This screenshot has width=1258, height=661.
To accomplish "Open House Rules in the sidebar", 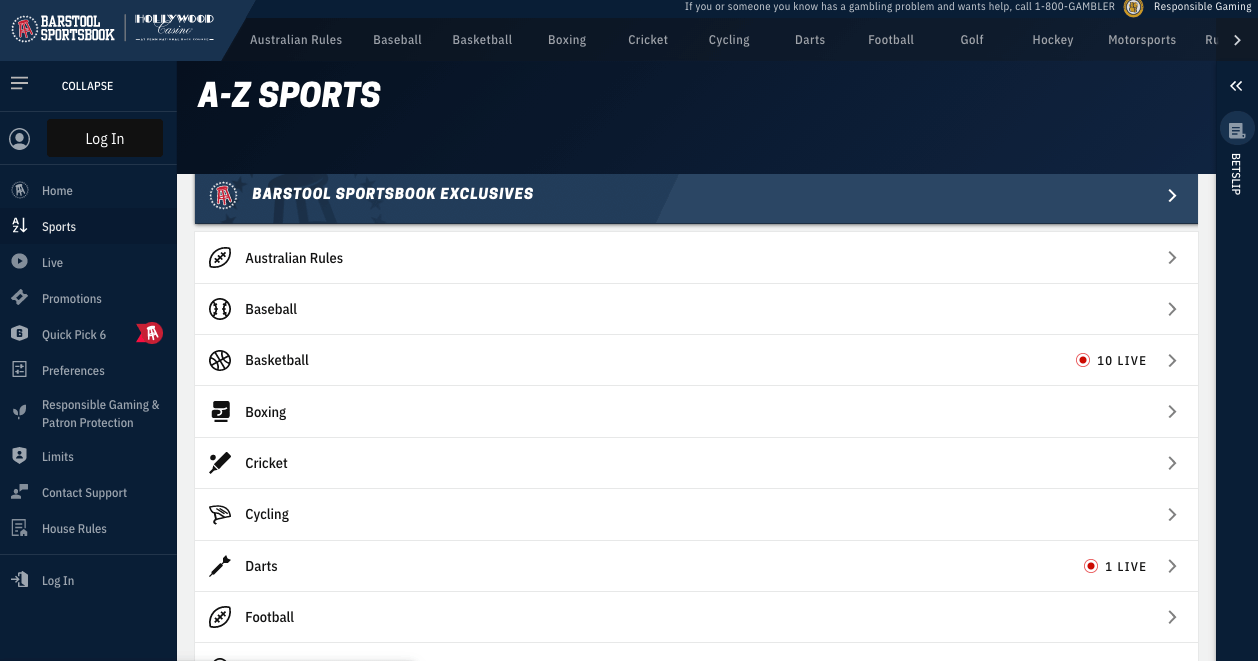I will [74, 528].
